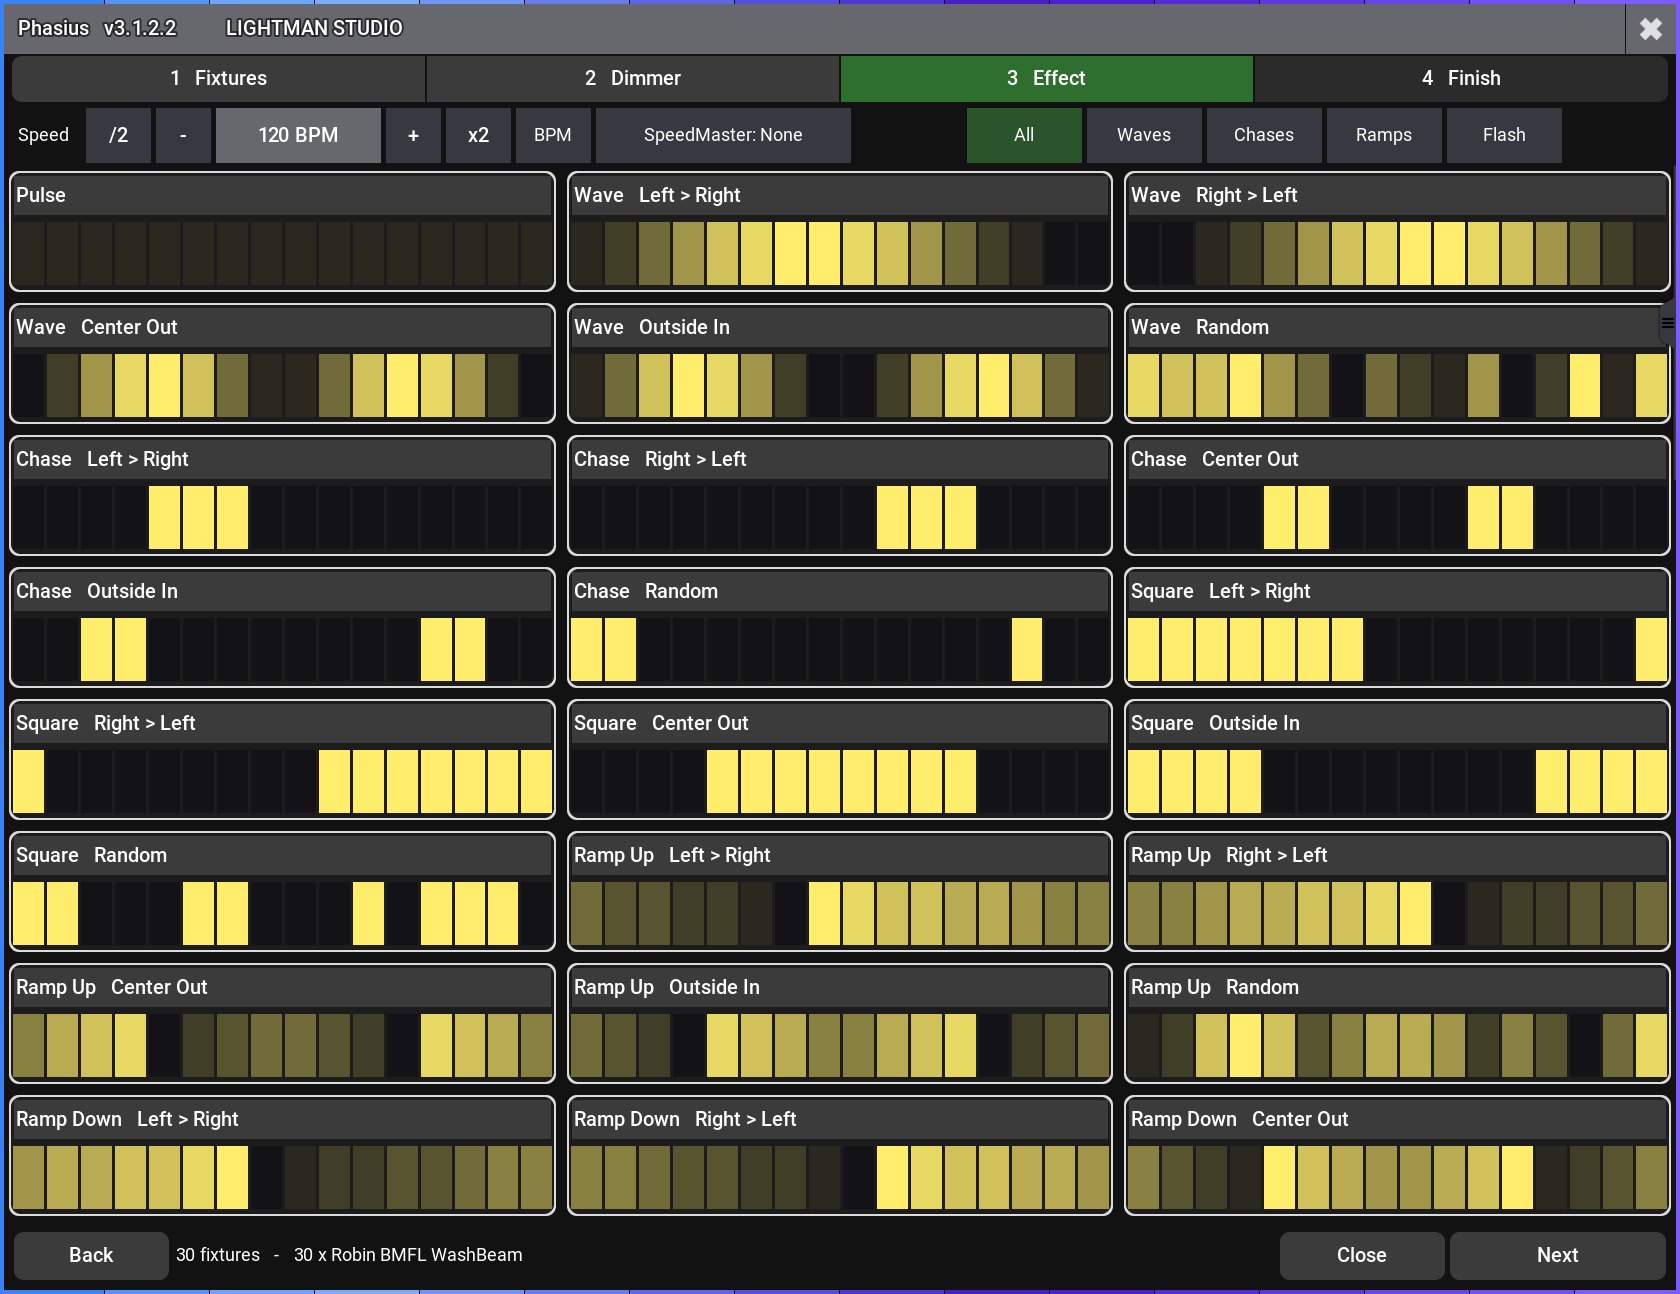Filter effects by Flash
Screen dimensions: 1680x1294
coord(1504,135)
